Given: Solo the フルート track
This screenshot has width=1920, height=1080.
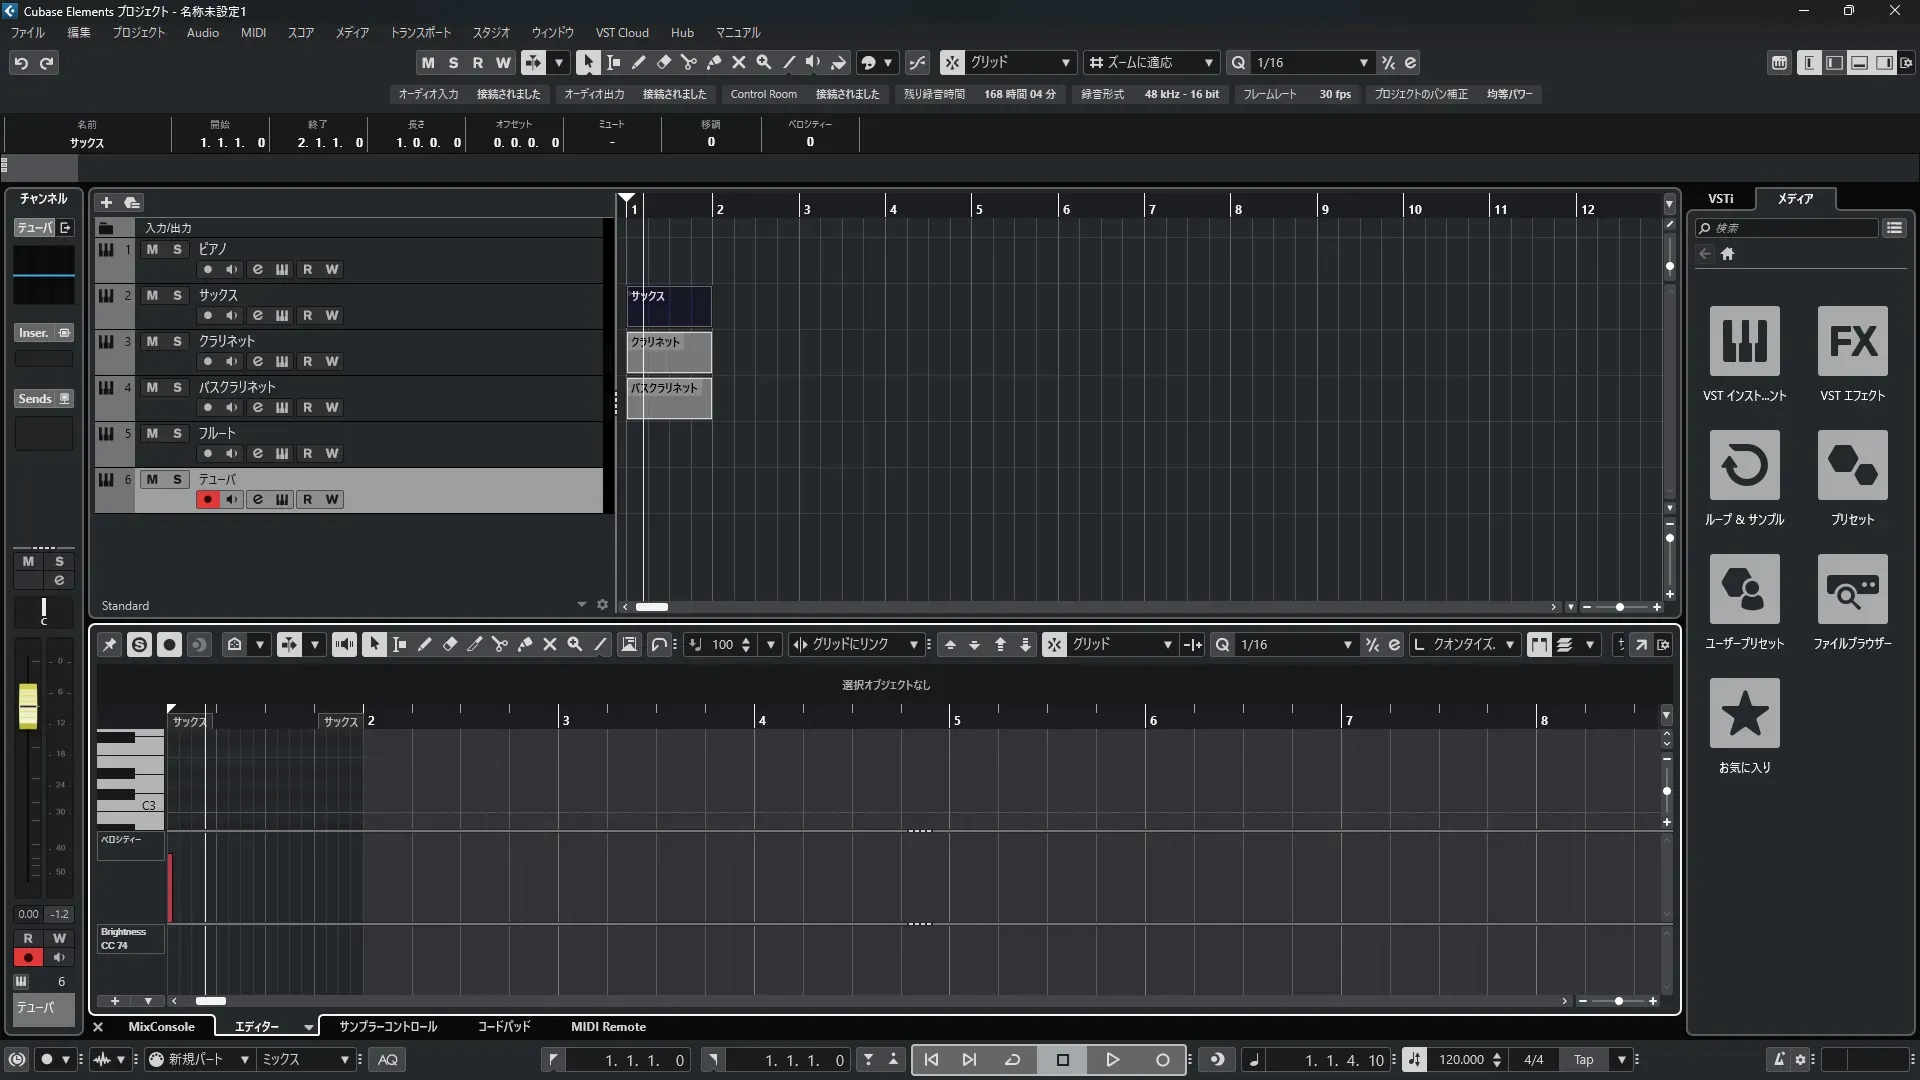Looking at the screenshot, I should 177,433.
